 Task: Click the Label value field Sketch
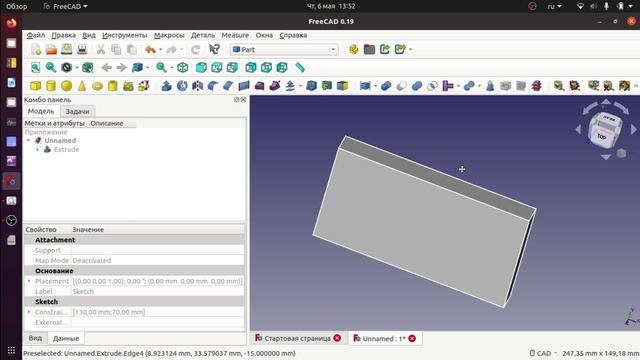[x=158, y=291]
